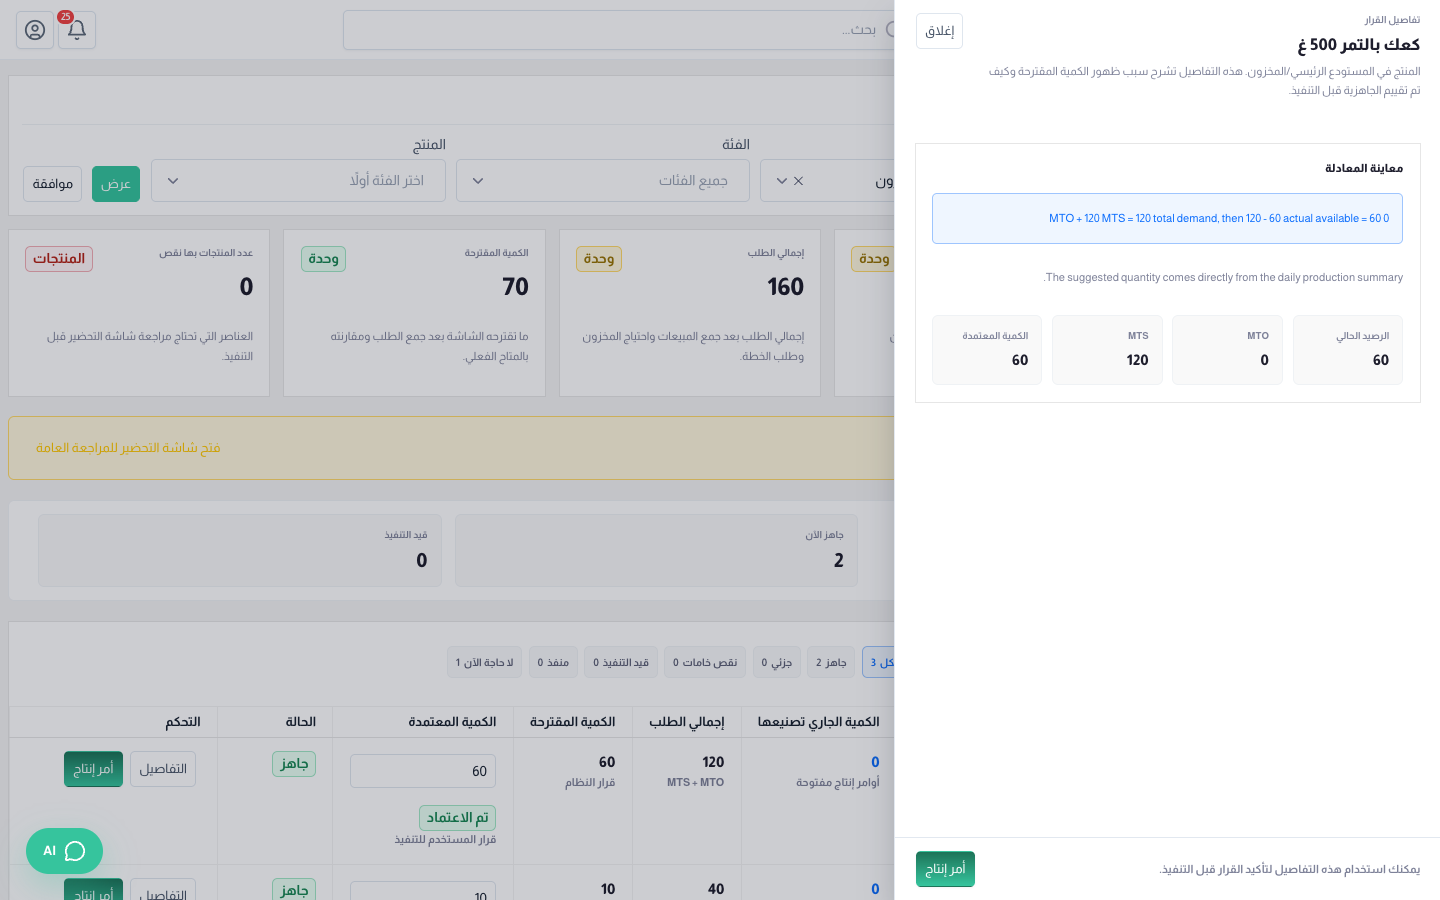Click the إجمالي الطلب 160 summary card
Screen dimensions: 1440x900
click(690, 313)
